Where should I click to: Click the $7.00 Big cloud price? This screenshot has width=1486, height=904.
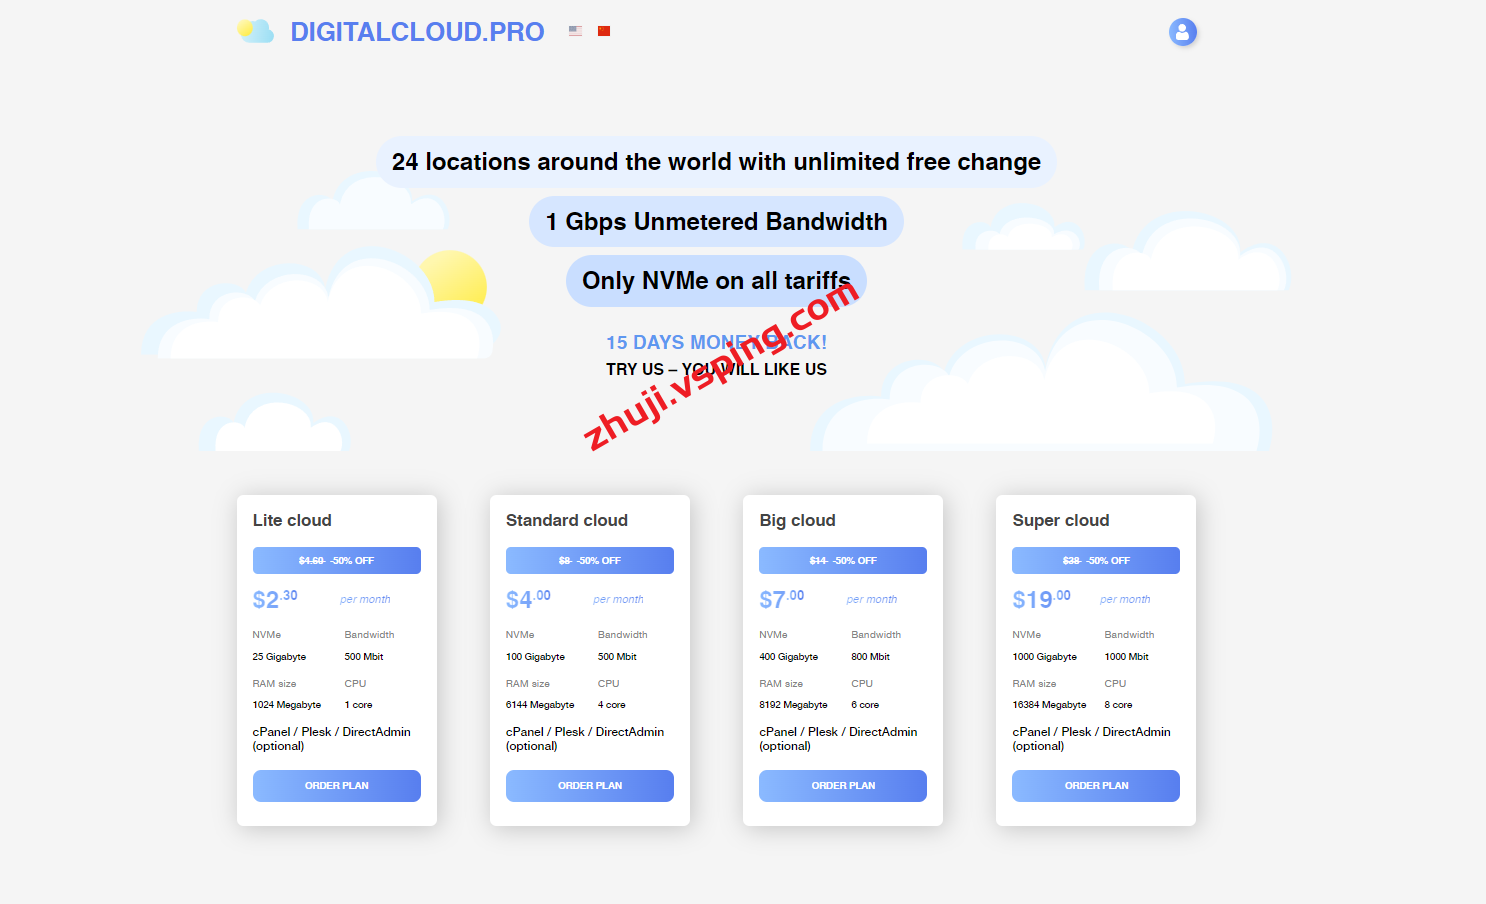coord(781,599)
